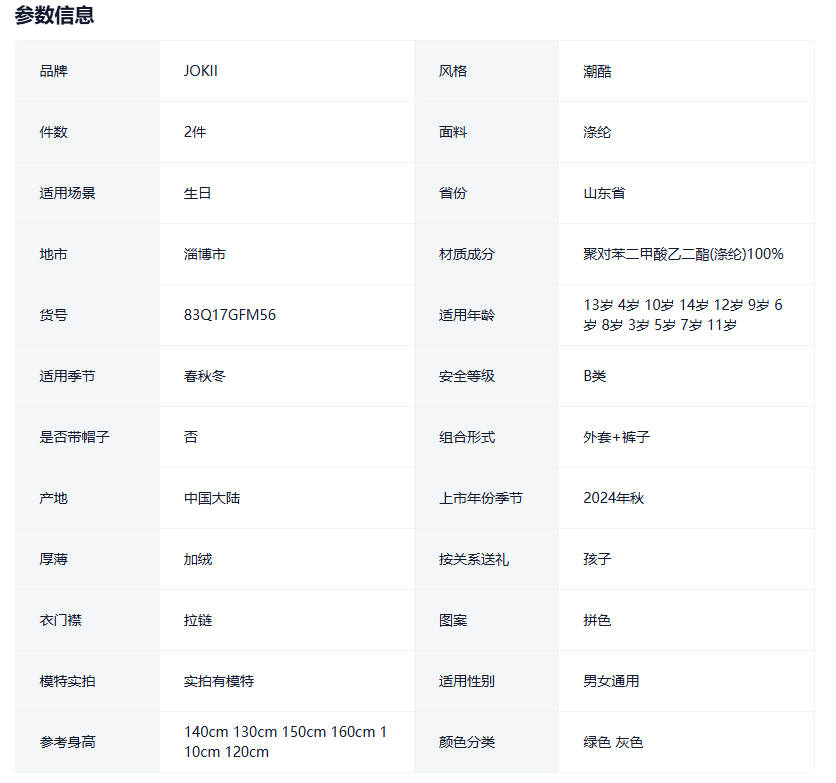This screenshot has height=783, width=836.
Task: Click the safety level value B类
Action: point(595,376)
